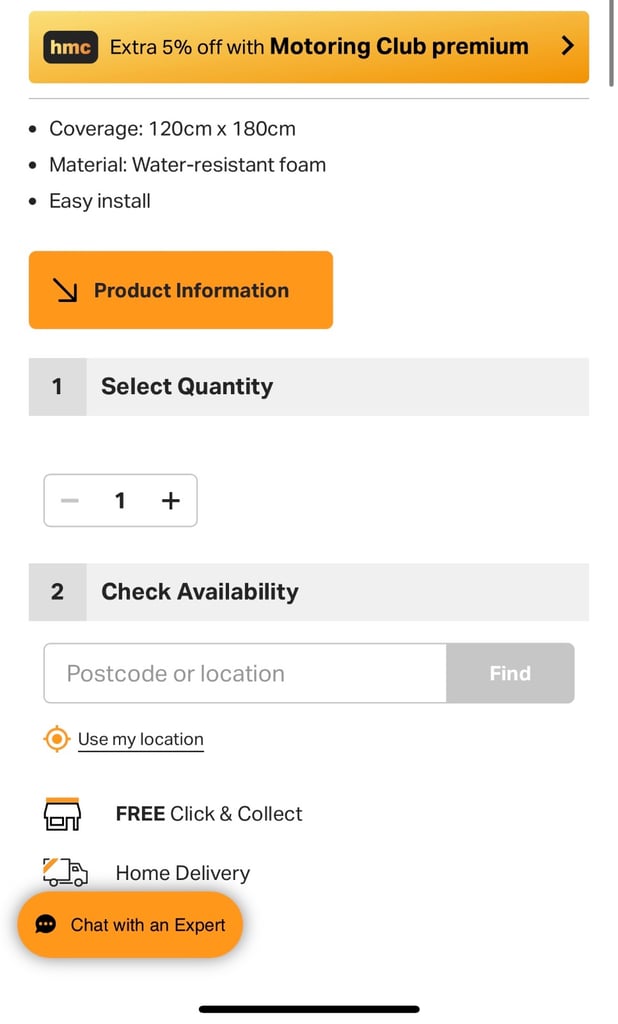The height and width of the screenshot is (1024, 618).
Task: Focus the Postcode or location field
Action: pos(245,673)
